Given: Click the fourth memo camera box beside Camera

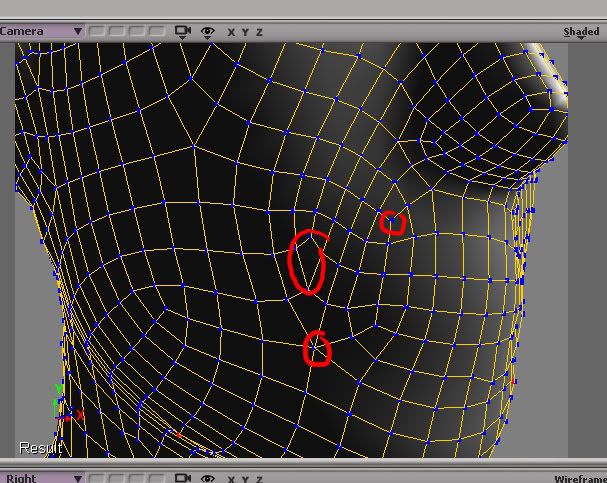Looking at the screenshot, I should (x=157, y=31).
